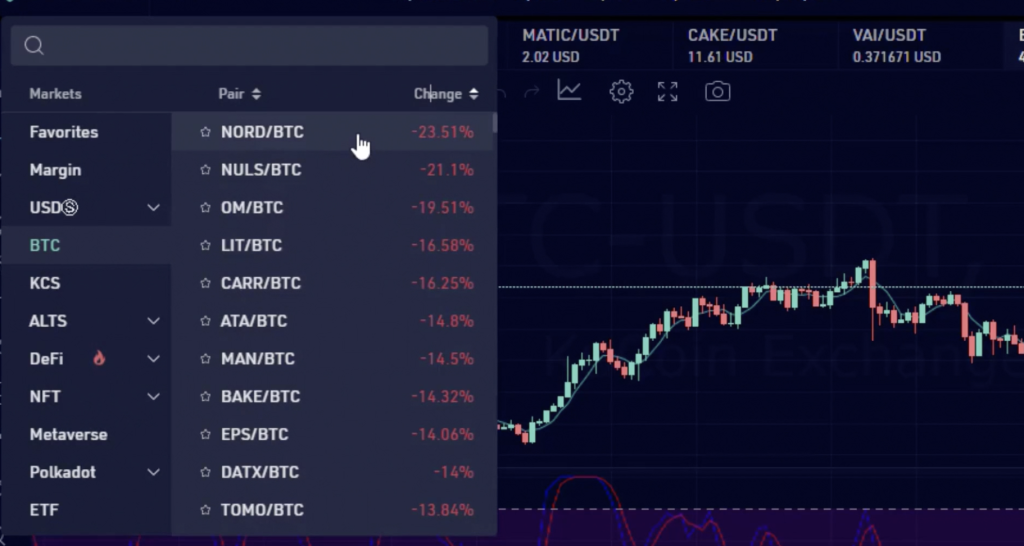Click the MATIC/USDT ticker

(570, 46)
